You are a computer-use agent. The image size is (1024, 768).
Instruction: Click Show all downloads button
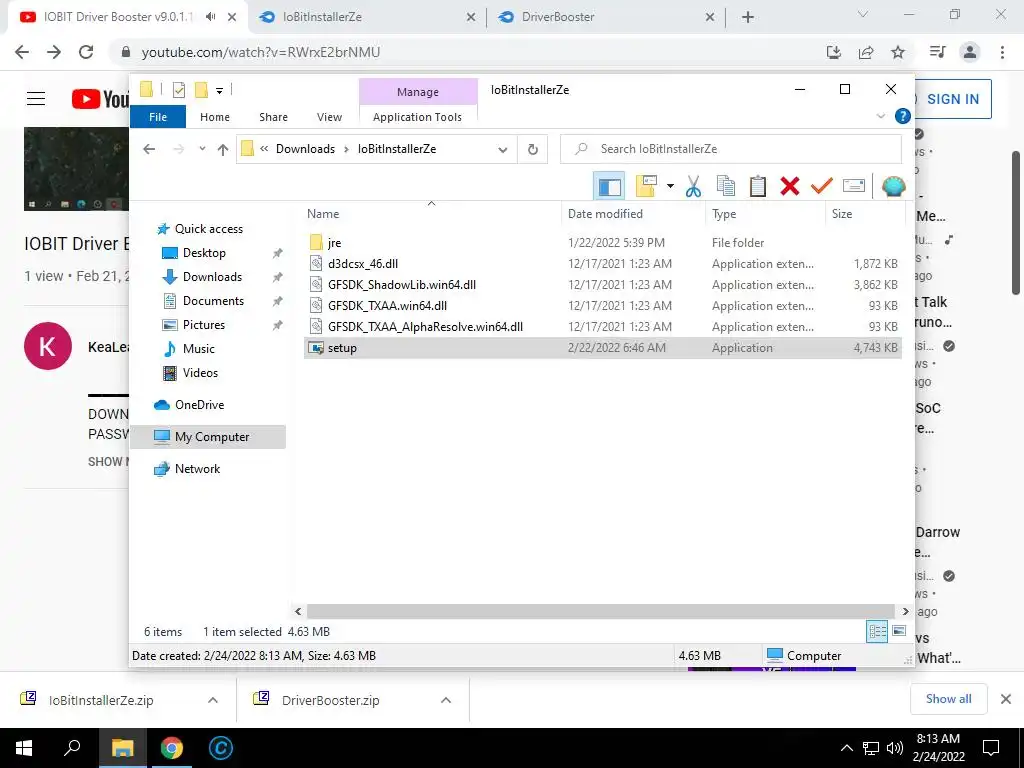[948, 699]
